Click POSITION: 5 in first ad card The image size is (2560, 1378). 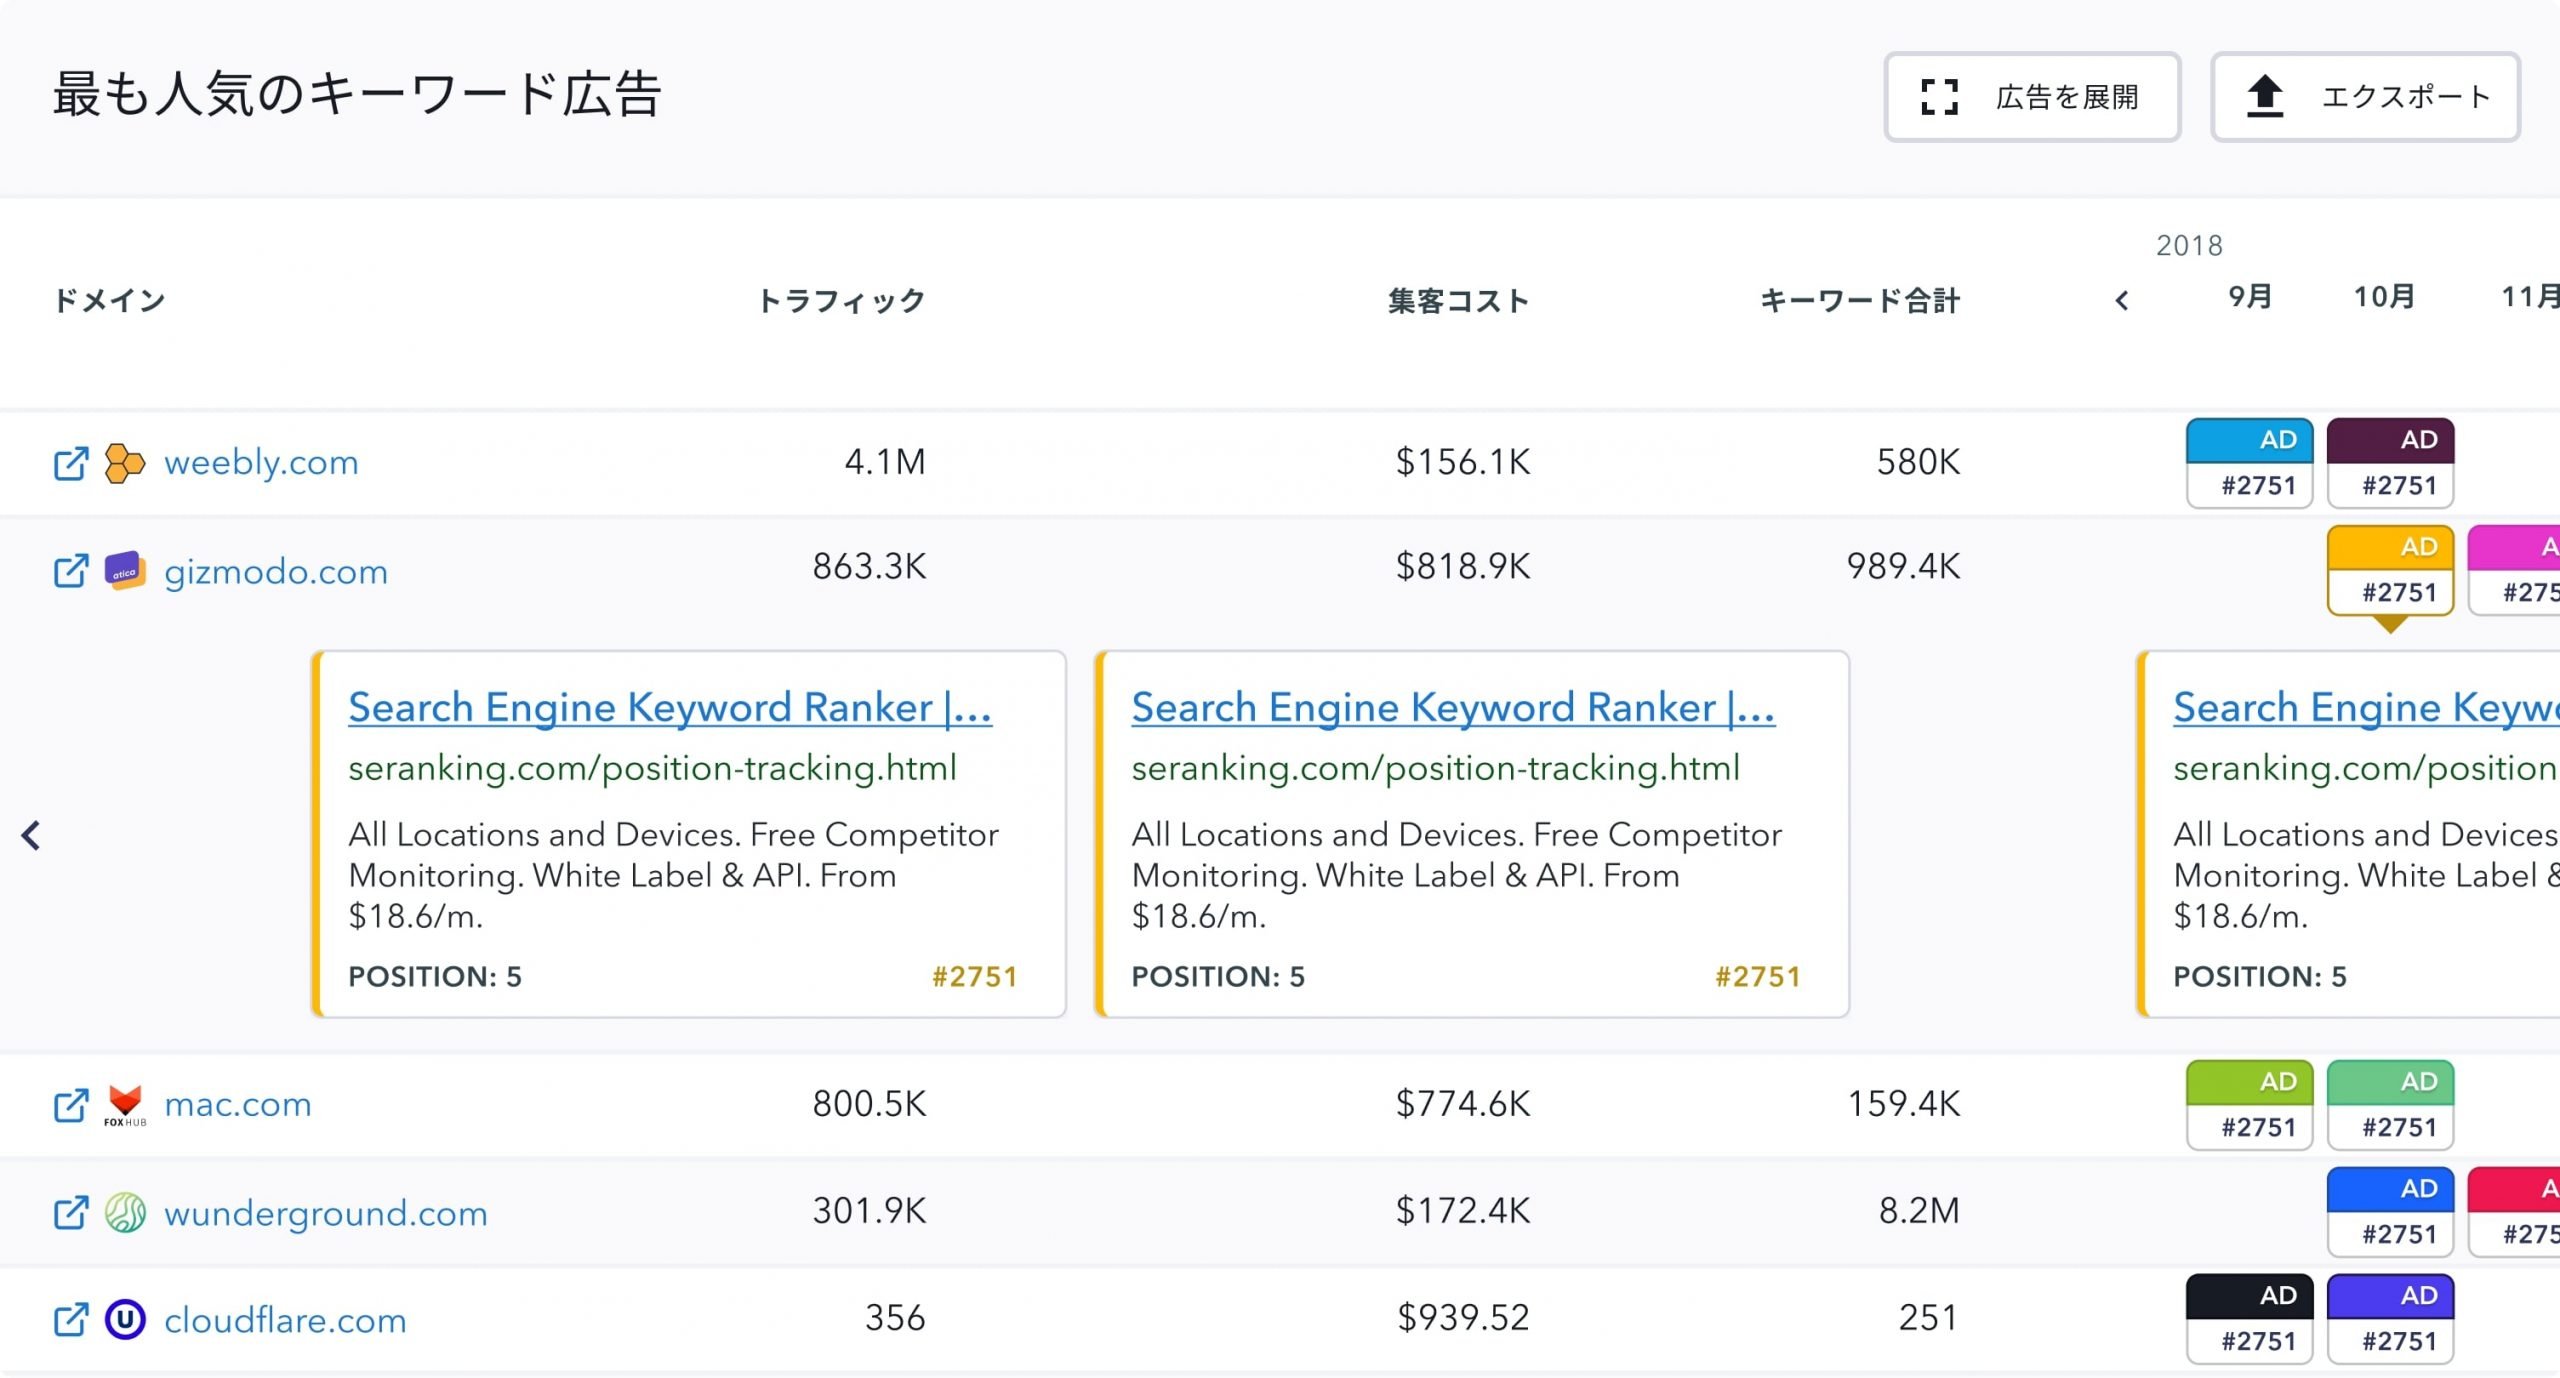(435, 977)
